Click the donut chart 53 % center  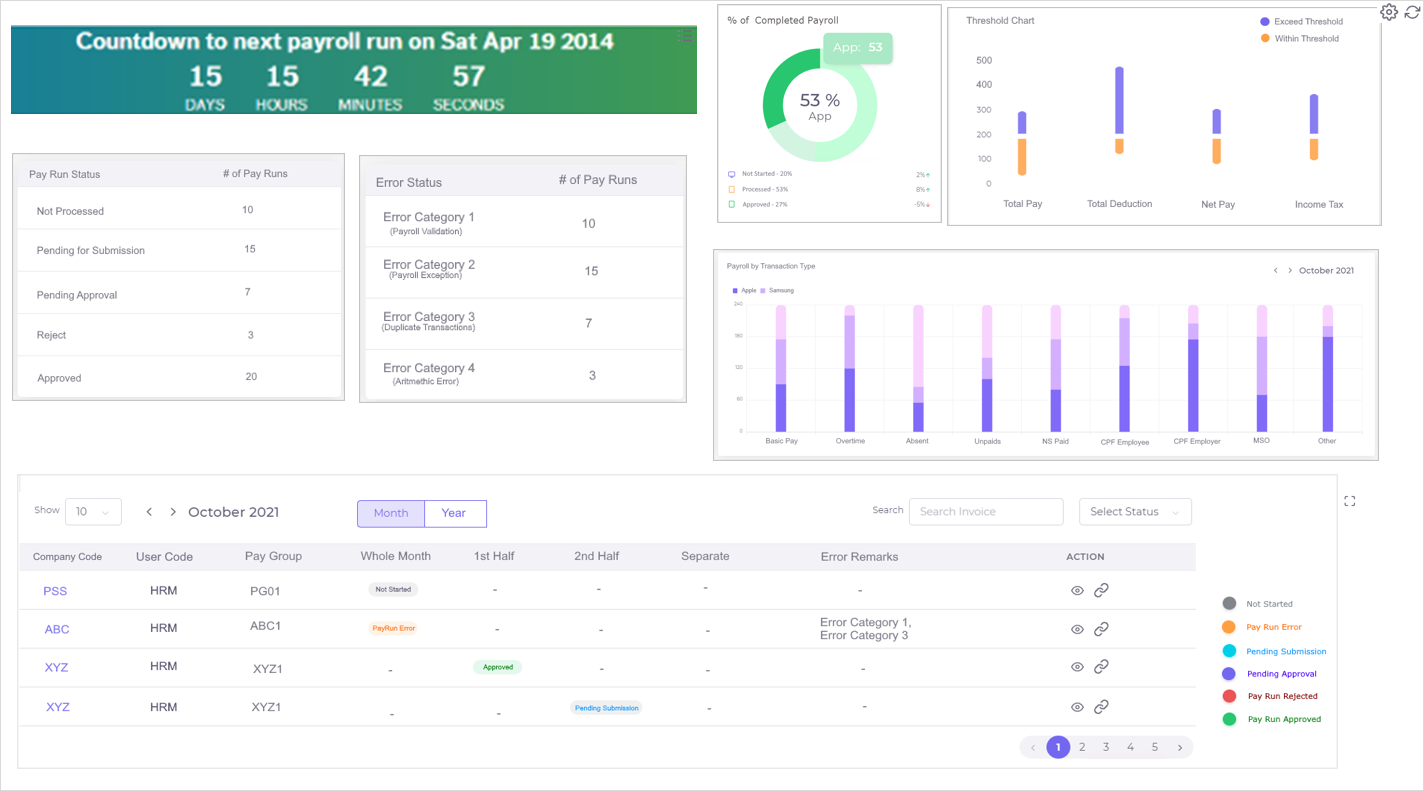tap(820, 105)
